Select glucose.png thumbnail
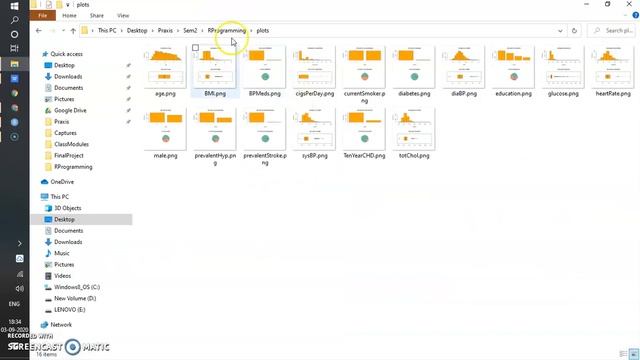640x360 pixels. [563, 66]
